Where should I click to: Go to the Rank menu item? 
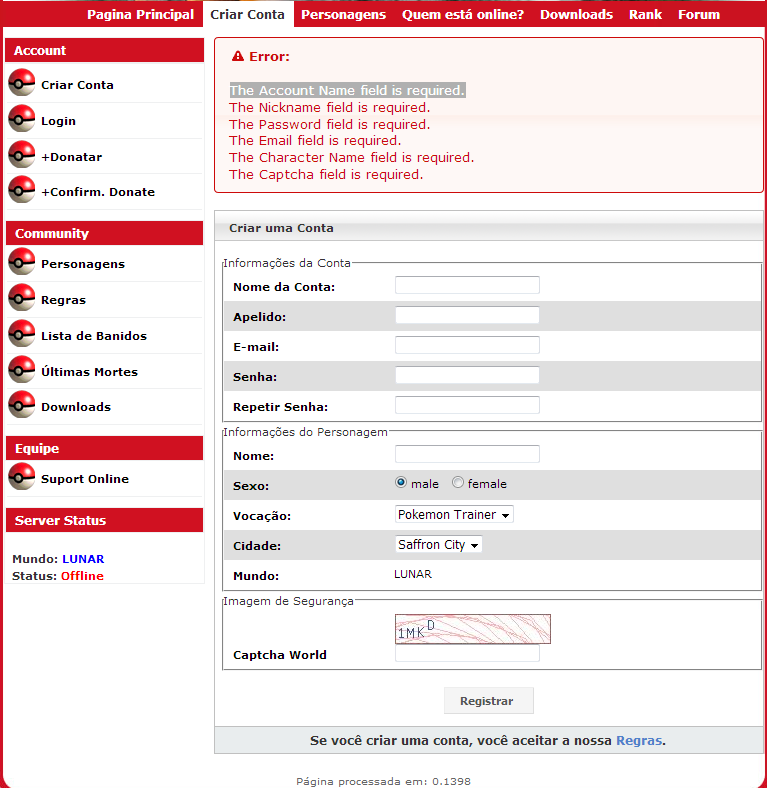point(645,15)
